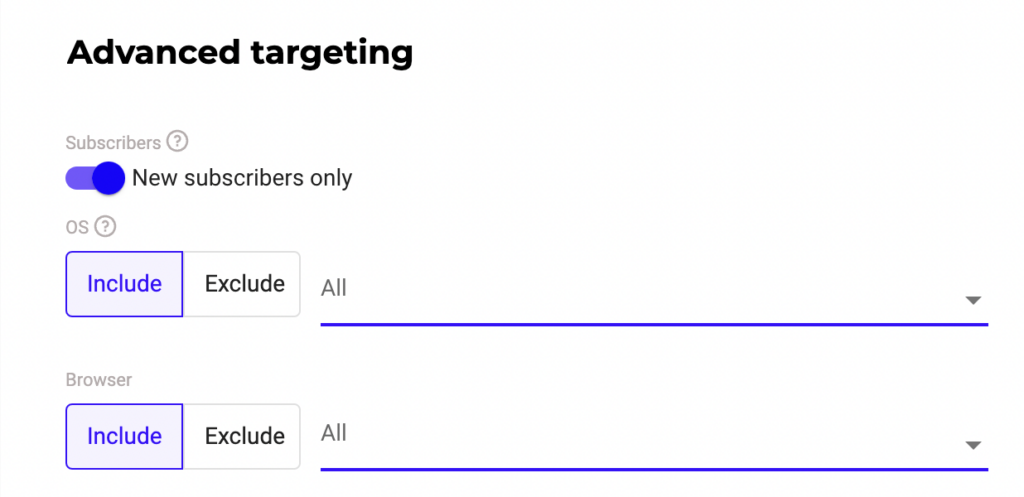The image size is (1024, 497).
Task: Switch OS targeting to Exclude
Action: [242, 284]
